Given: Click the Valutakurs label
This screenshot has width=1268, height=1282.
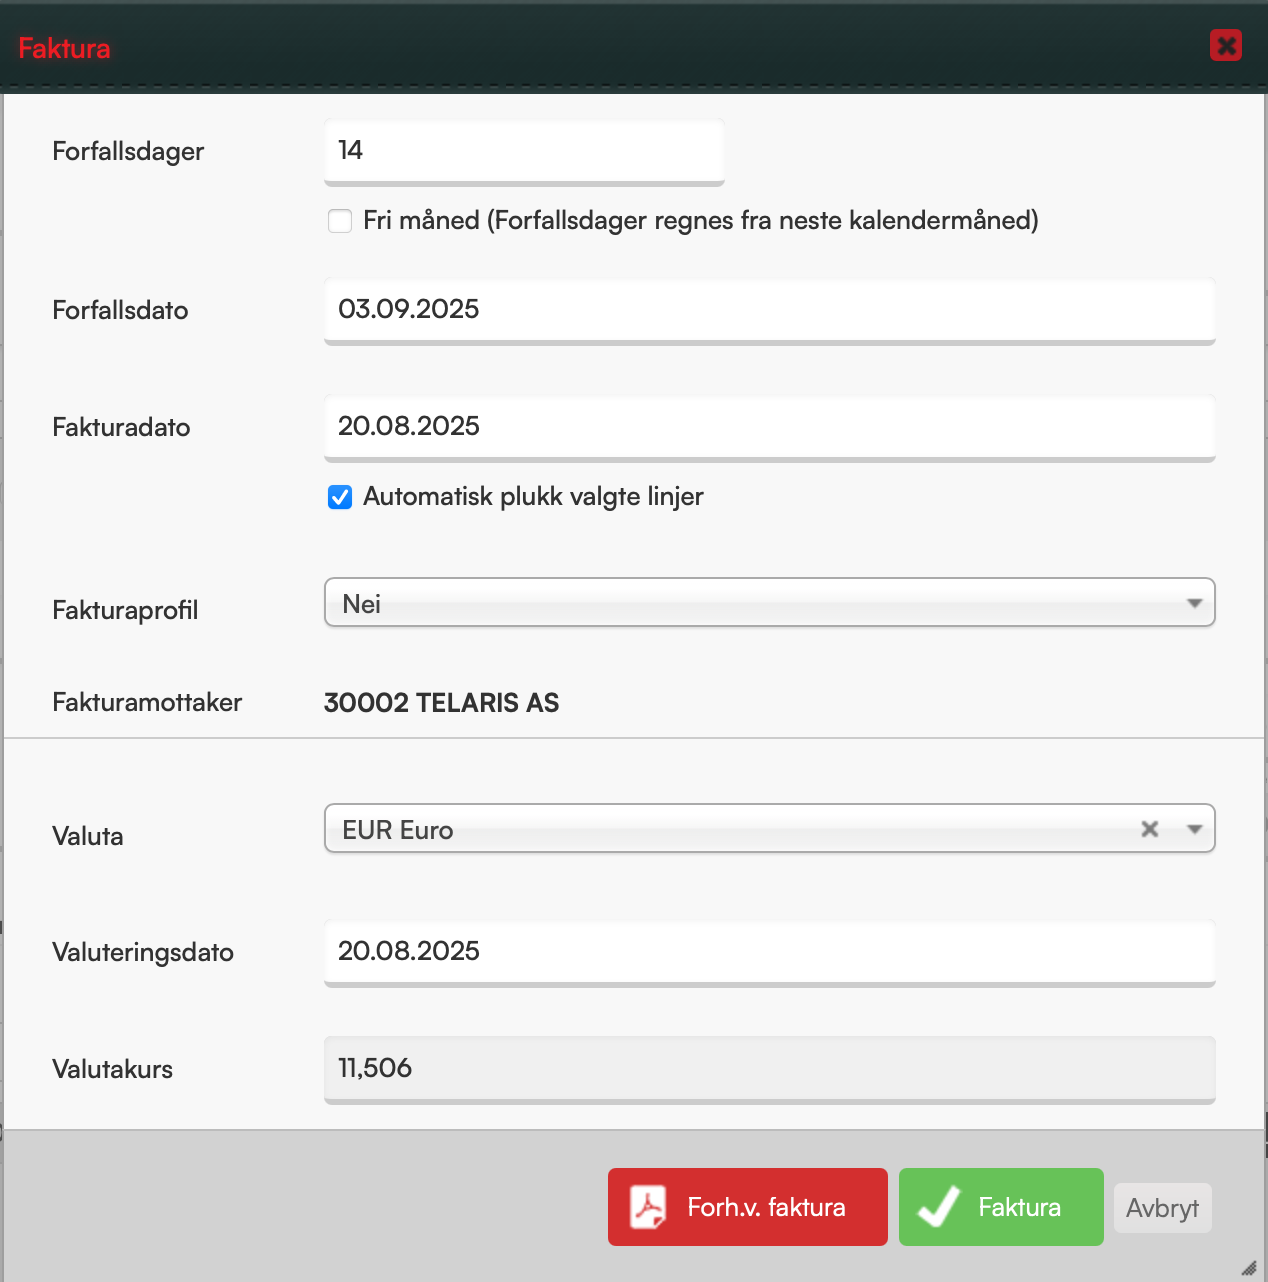Looking at the screenshot, I should pos(112,1069).
